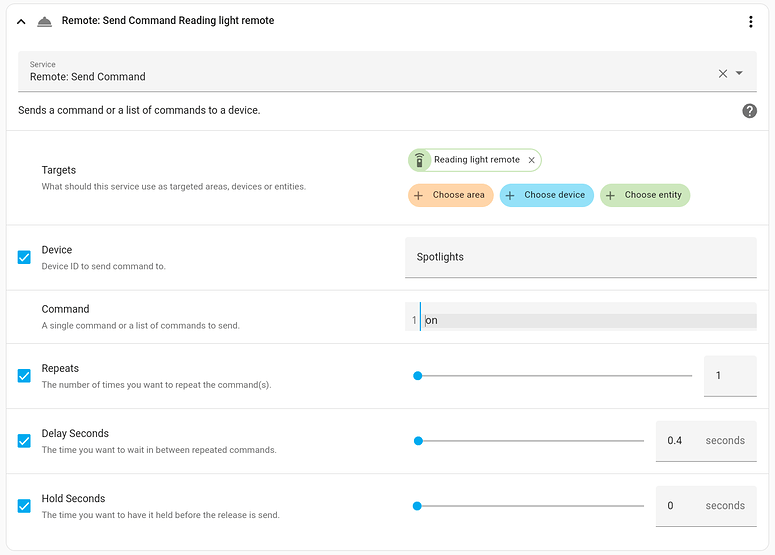
Task: Click plus icon on Choose area chip
Action: 419,195
